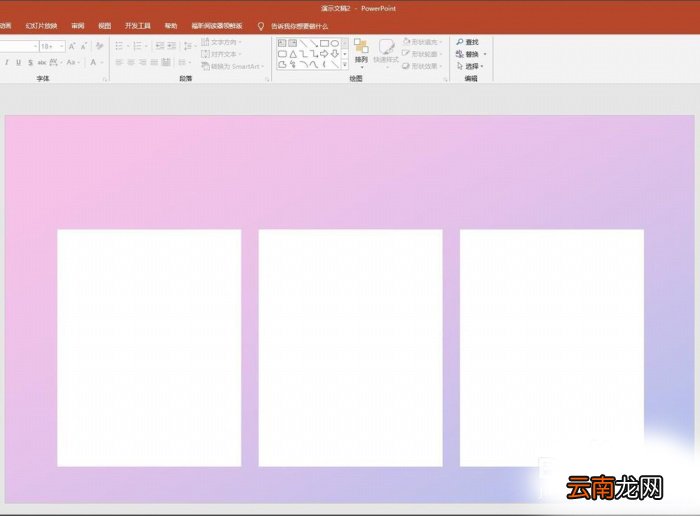Click the 告诉我你想要做什么 (Tell me) search box

[x=299, y=26]
